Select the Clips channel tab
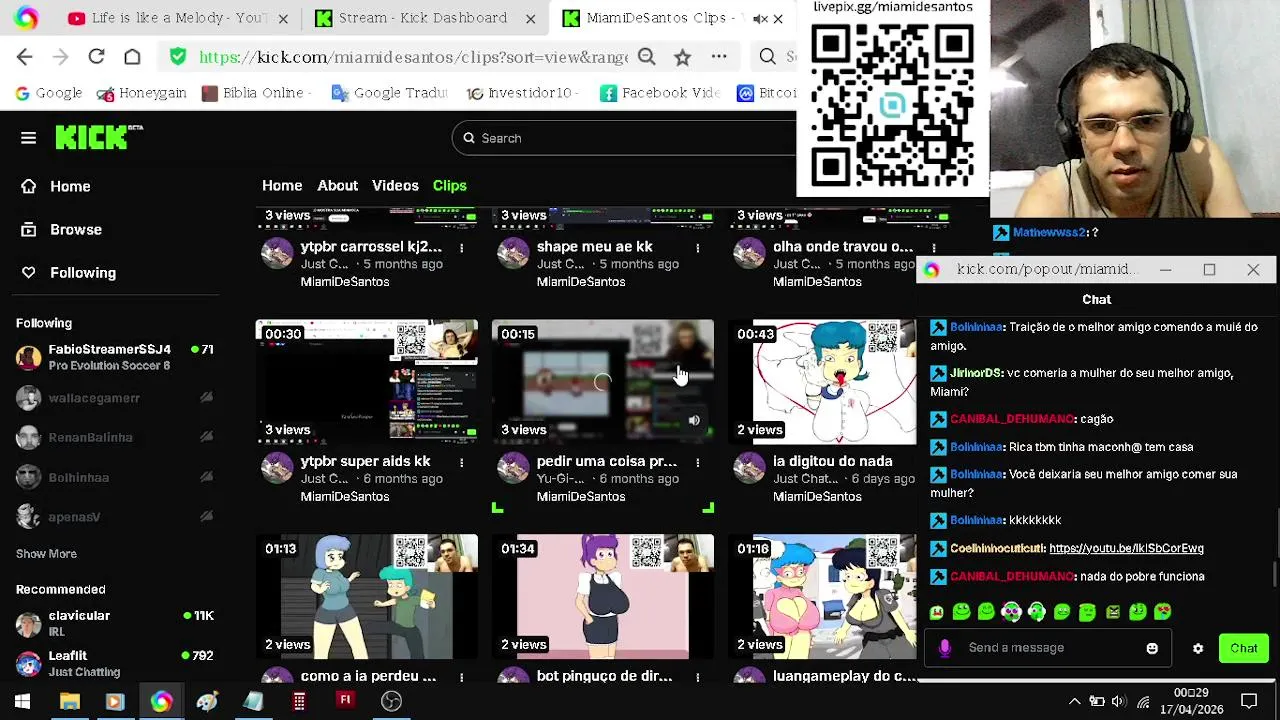 [449, 185]
